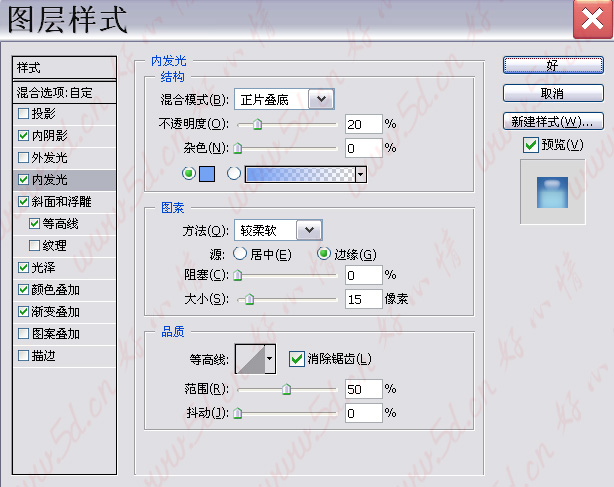Enable the 纹理 checkbox
Screen dimensions: 614x487
(34, 245)
